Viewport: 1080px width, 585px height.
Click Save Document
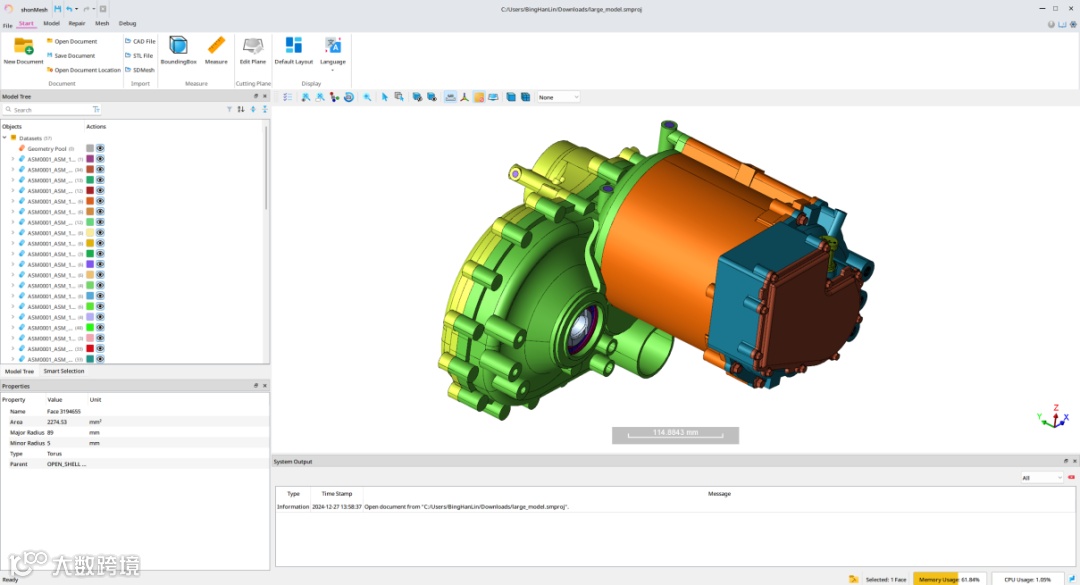(x=71, y=56)
